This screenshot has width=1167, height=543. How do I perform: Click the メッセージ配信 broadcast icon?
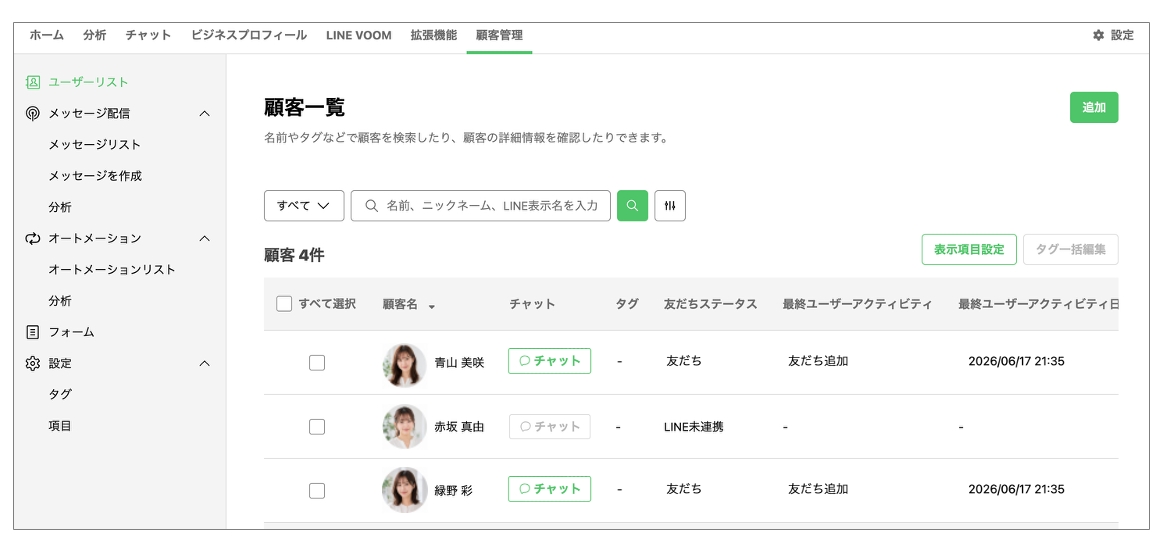click(32, 114)
